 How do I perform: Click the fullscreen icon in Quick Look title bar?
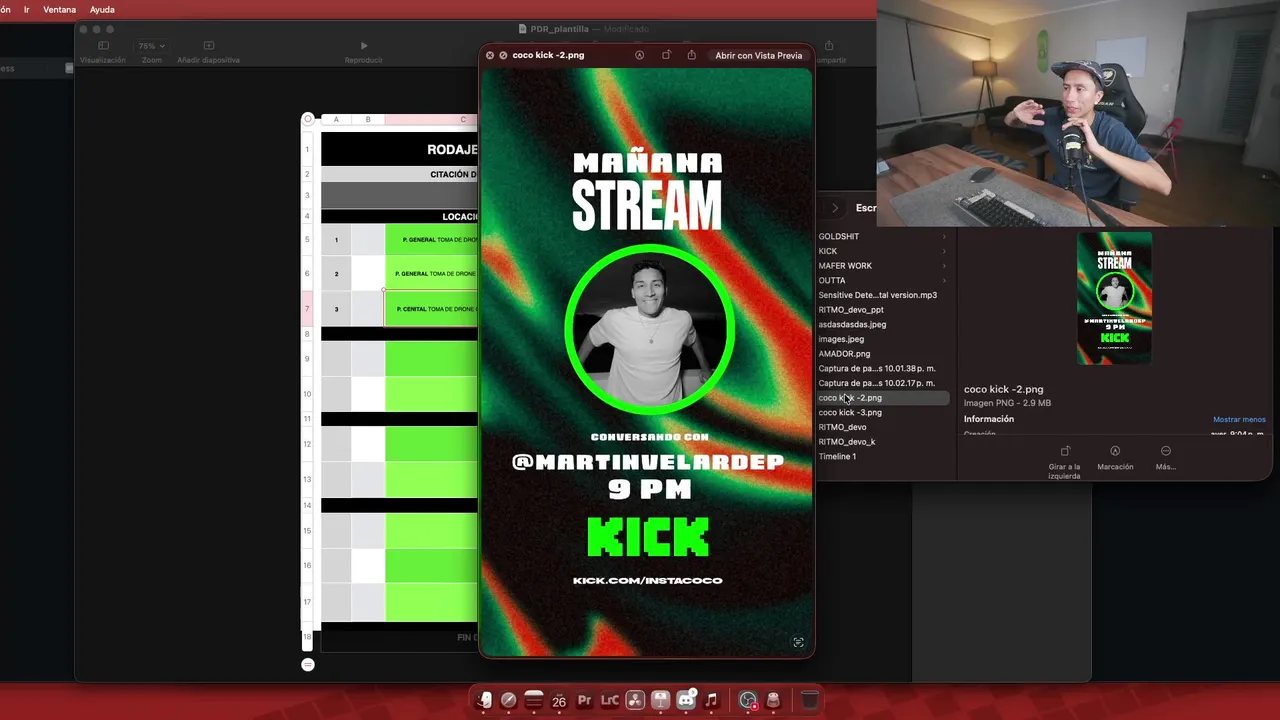503,55
